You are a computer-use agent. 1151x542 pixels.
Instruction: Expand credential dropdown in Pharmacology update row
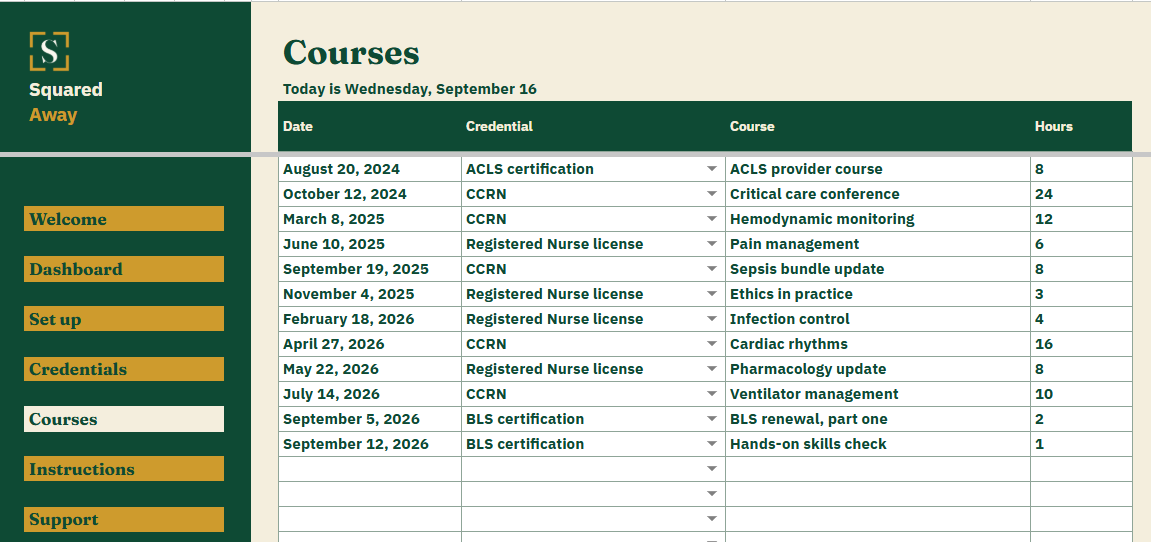[x=711, y=369]
